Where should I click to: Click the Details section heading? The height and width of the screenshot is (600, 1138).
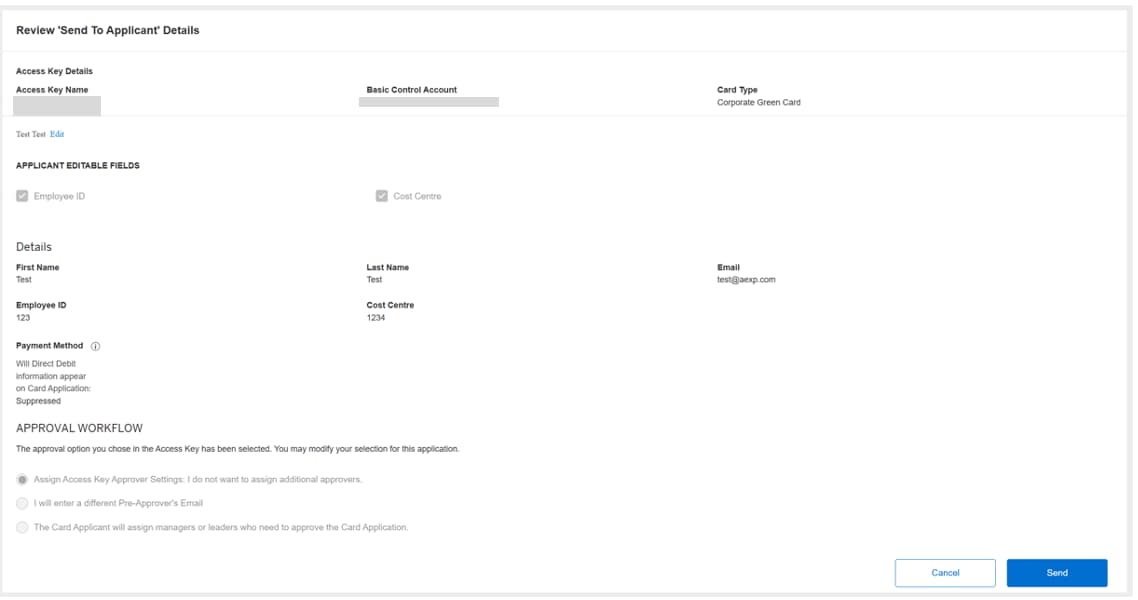coord(34,245)
